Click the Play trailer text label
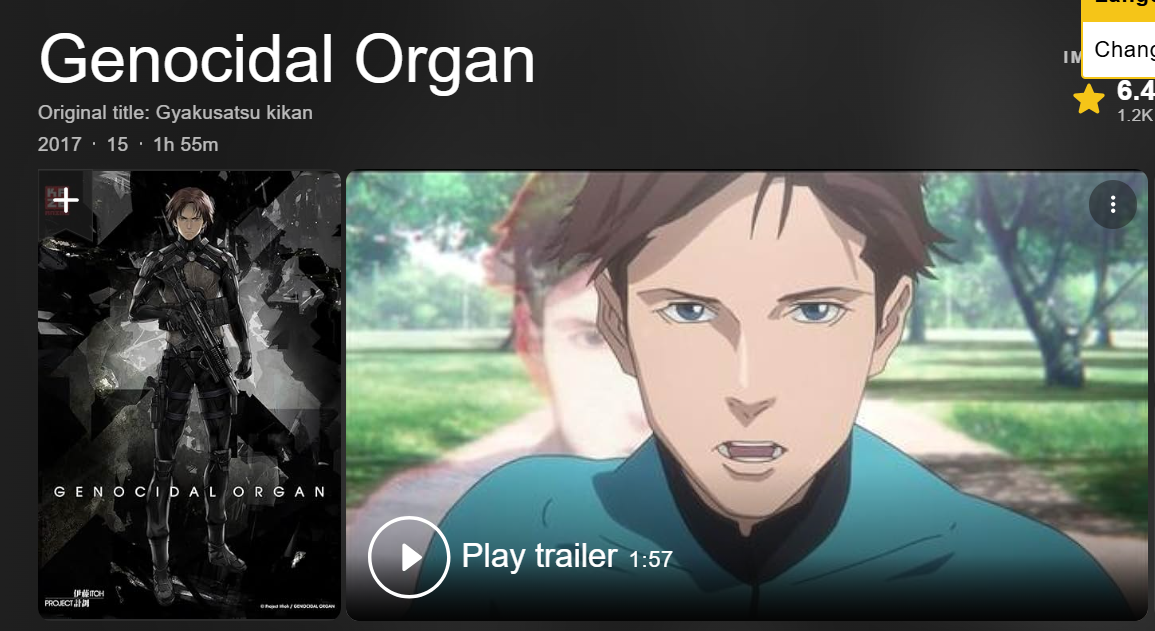 tap(539, 556)
